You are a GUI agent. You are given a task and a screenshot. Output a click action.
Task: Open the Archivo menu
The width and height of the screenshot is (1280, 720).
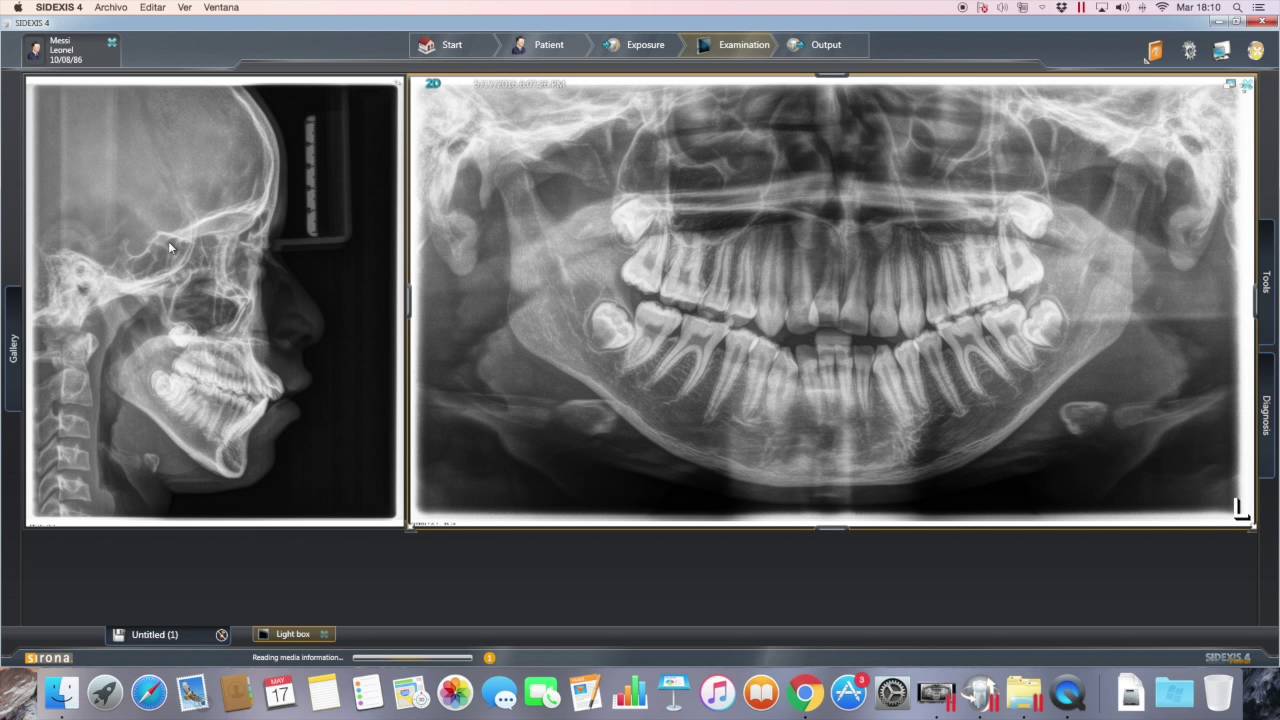coord(111,7)
